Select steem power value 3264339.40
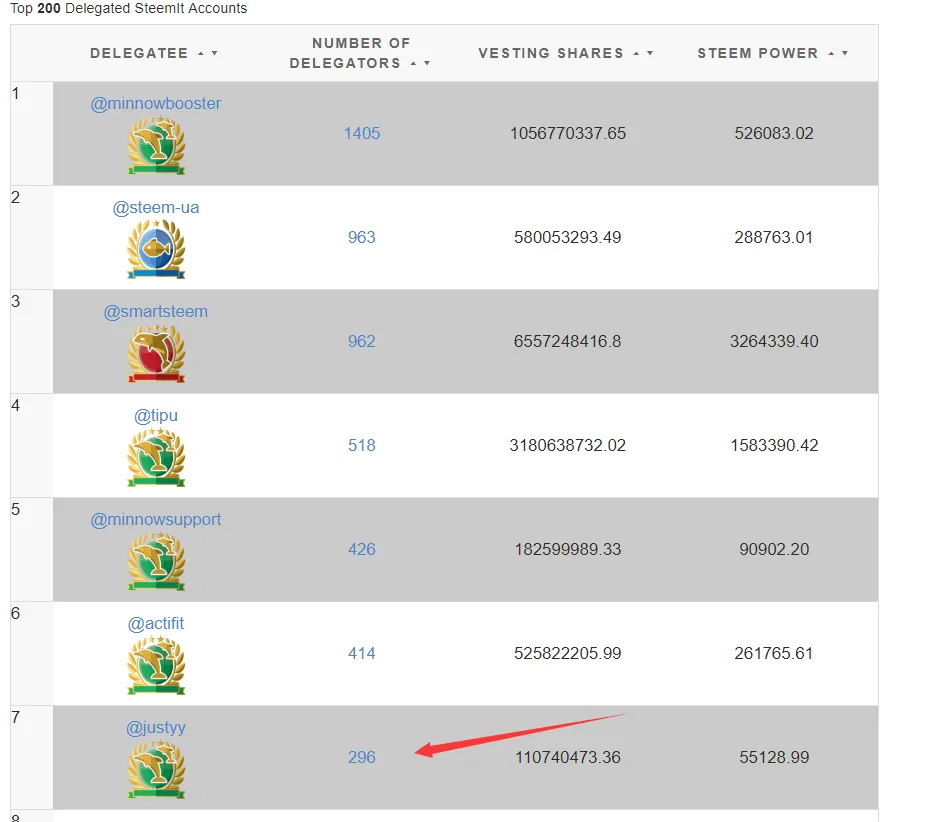 (x=774, y=341)
